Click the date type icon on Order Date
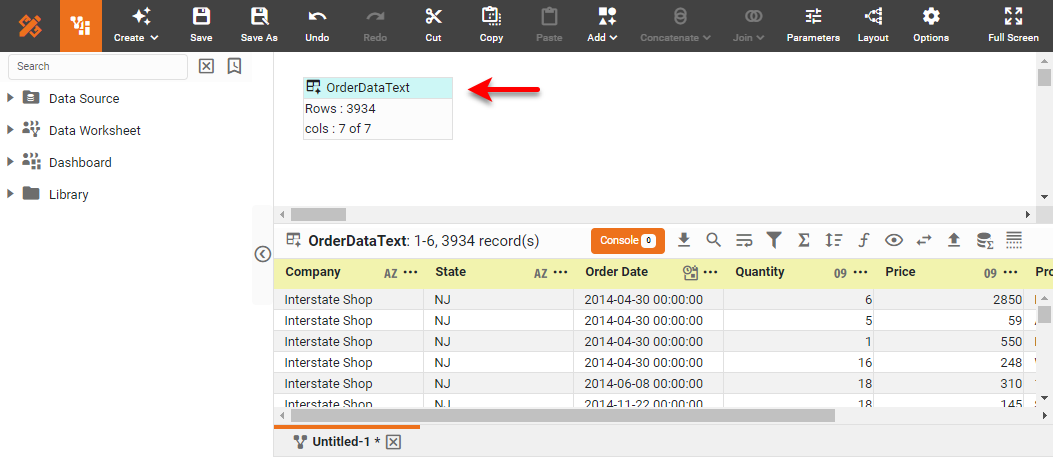The height and width of the screenshot is (457, 1053). 691,272
